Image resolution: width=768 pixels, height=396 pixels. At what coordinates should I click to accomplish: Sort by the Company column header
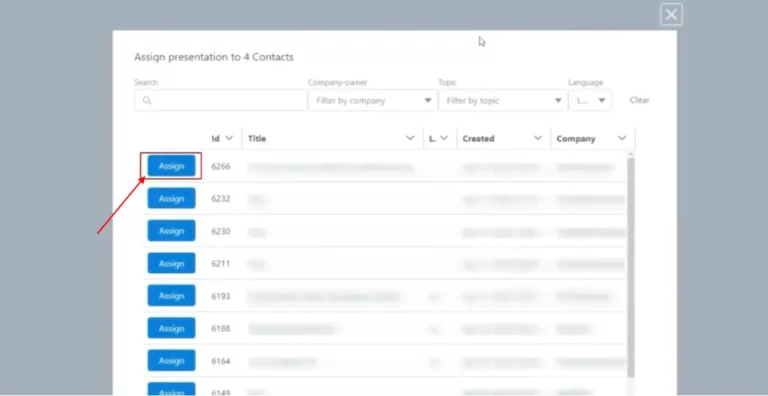pyautogui.click(x=576, y=139)
